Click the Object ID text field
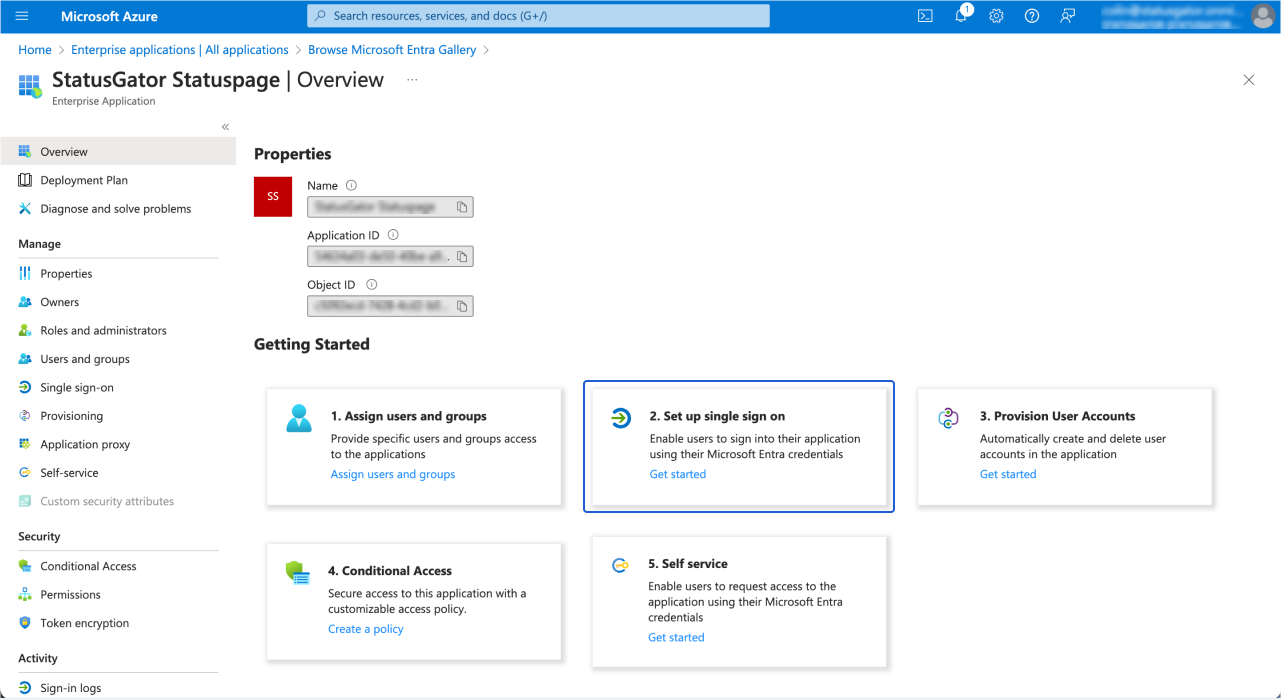The image size is (1281, 700). coord(390,307)
